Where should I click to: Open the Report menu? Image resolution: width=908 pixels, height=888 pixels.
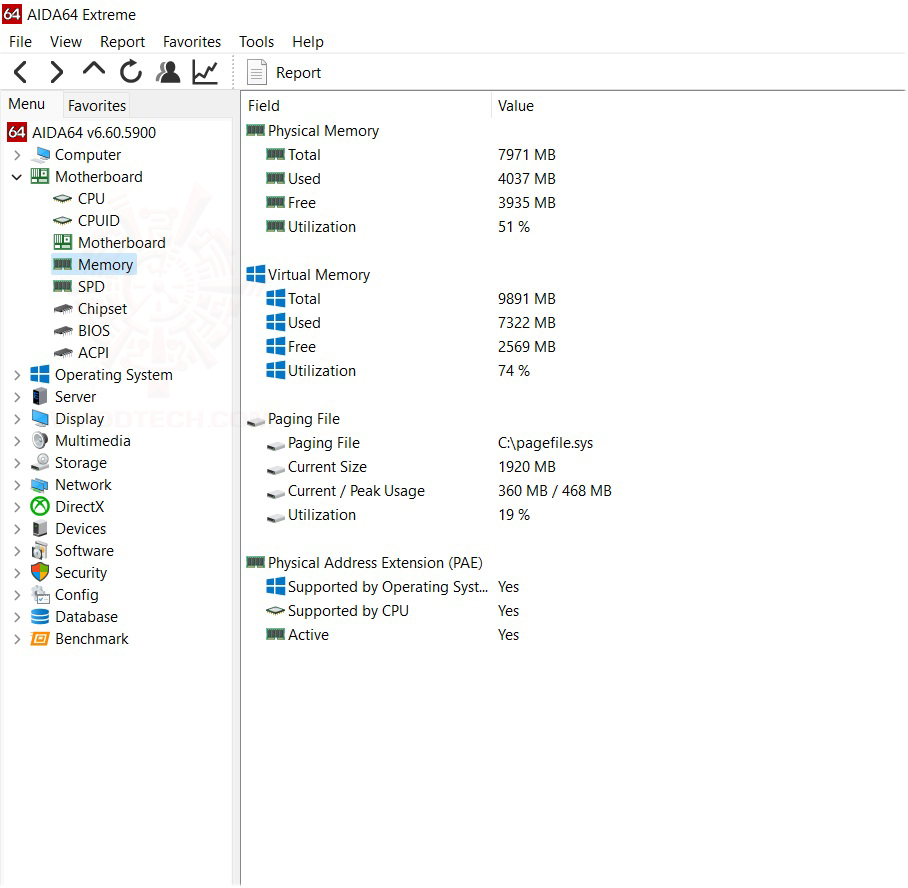[122, 42]
